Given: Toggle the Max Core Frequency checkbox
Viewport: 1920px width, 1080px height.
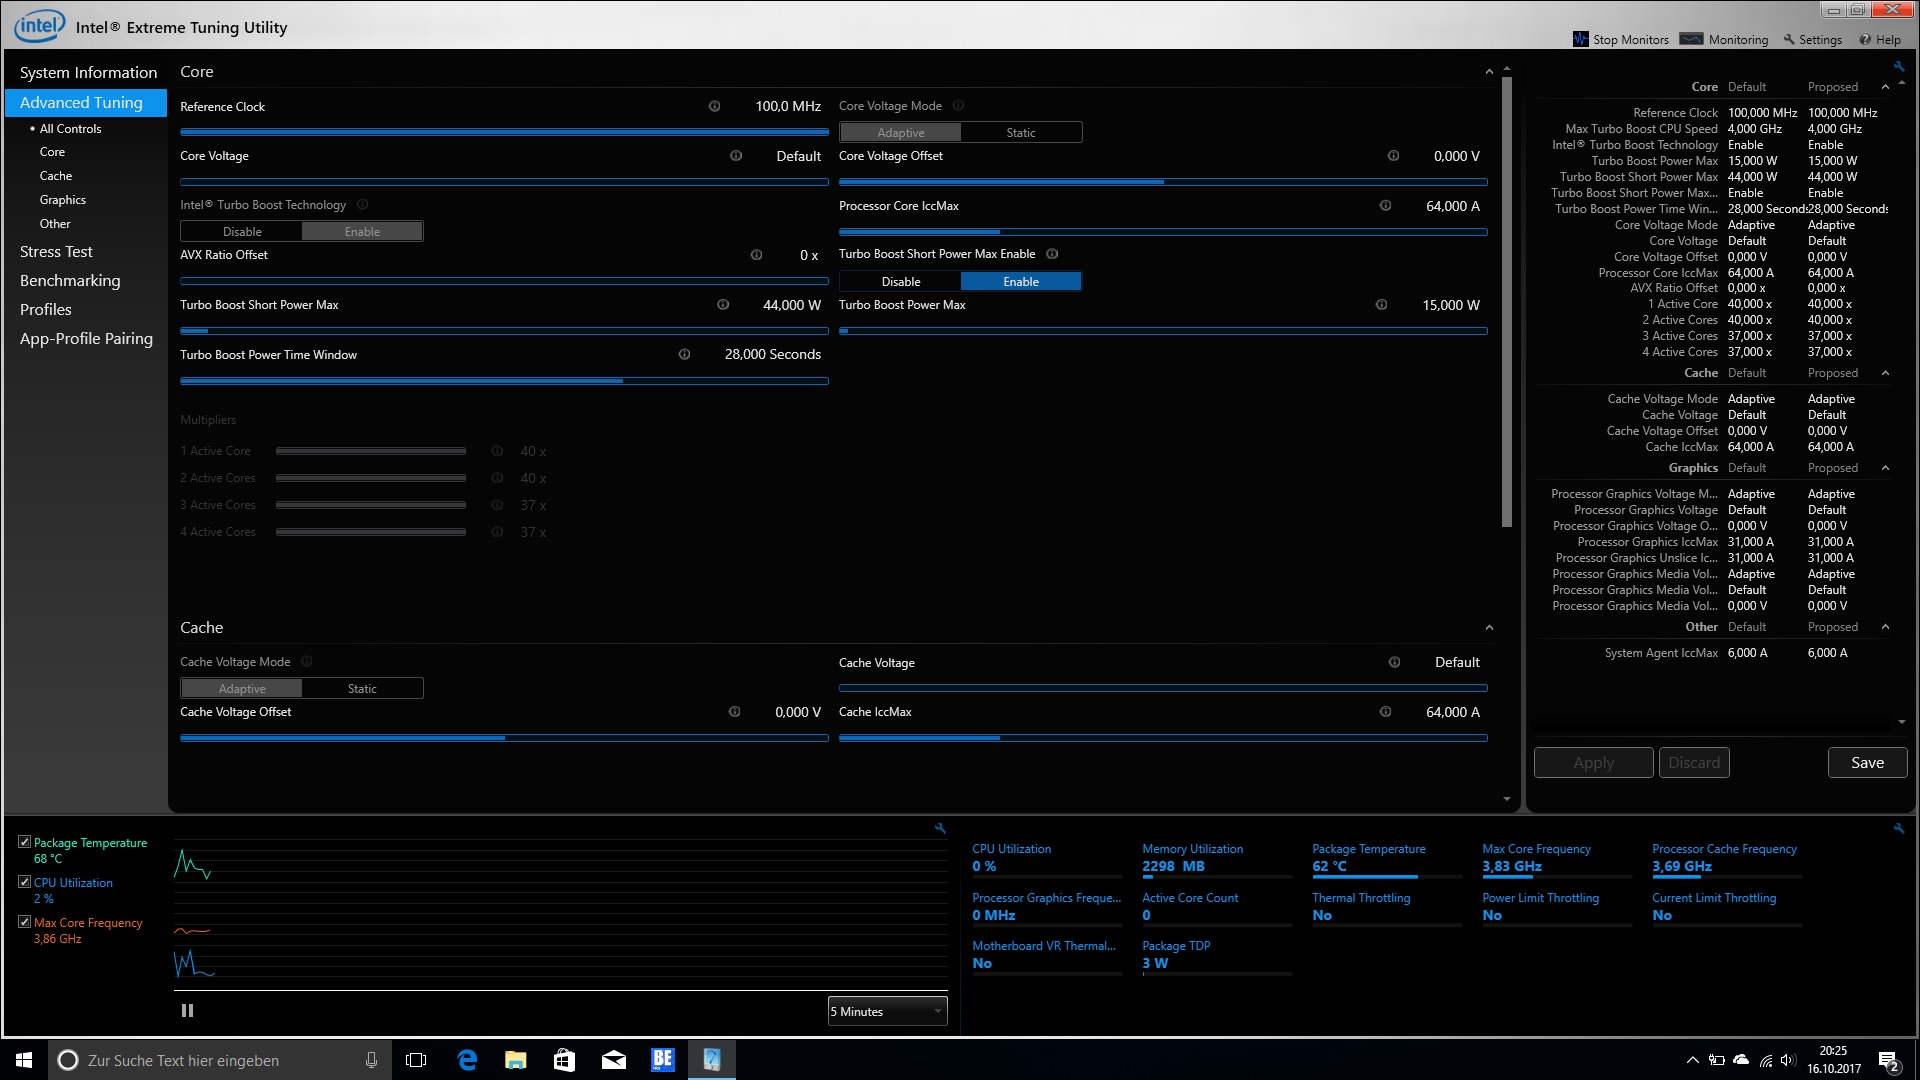Looking at the screenshot, I should (x=24, y=922).
